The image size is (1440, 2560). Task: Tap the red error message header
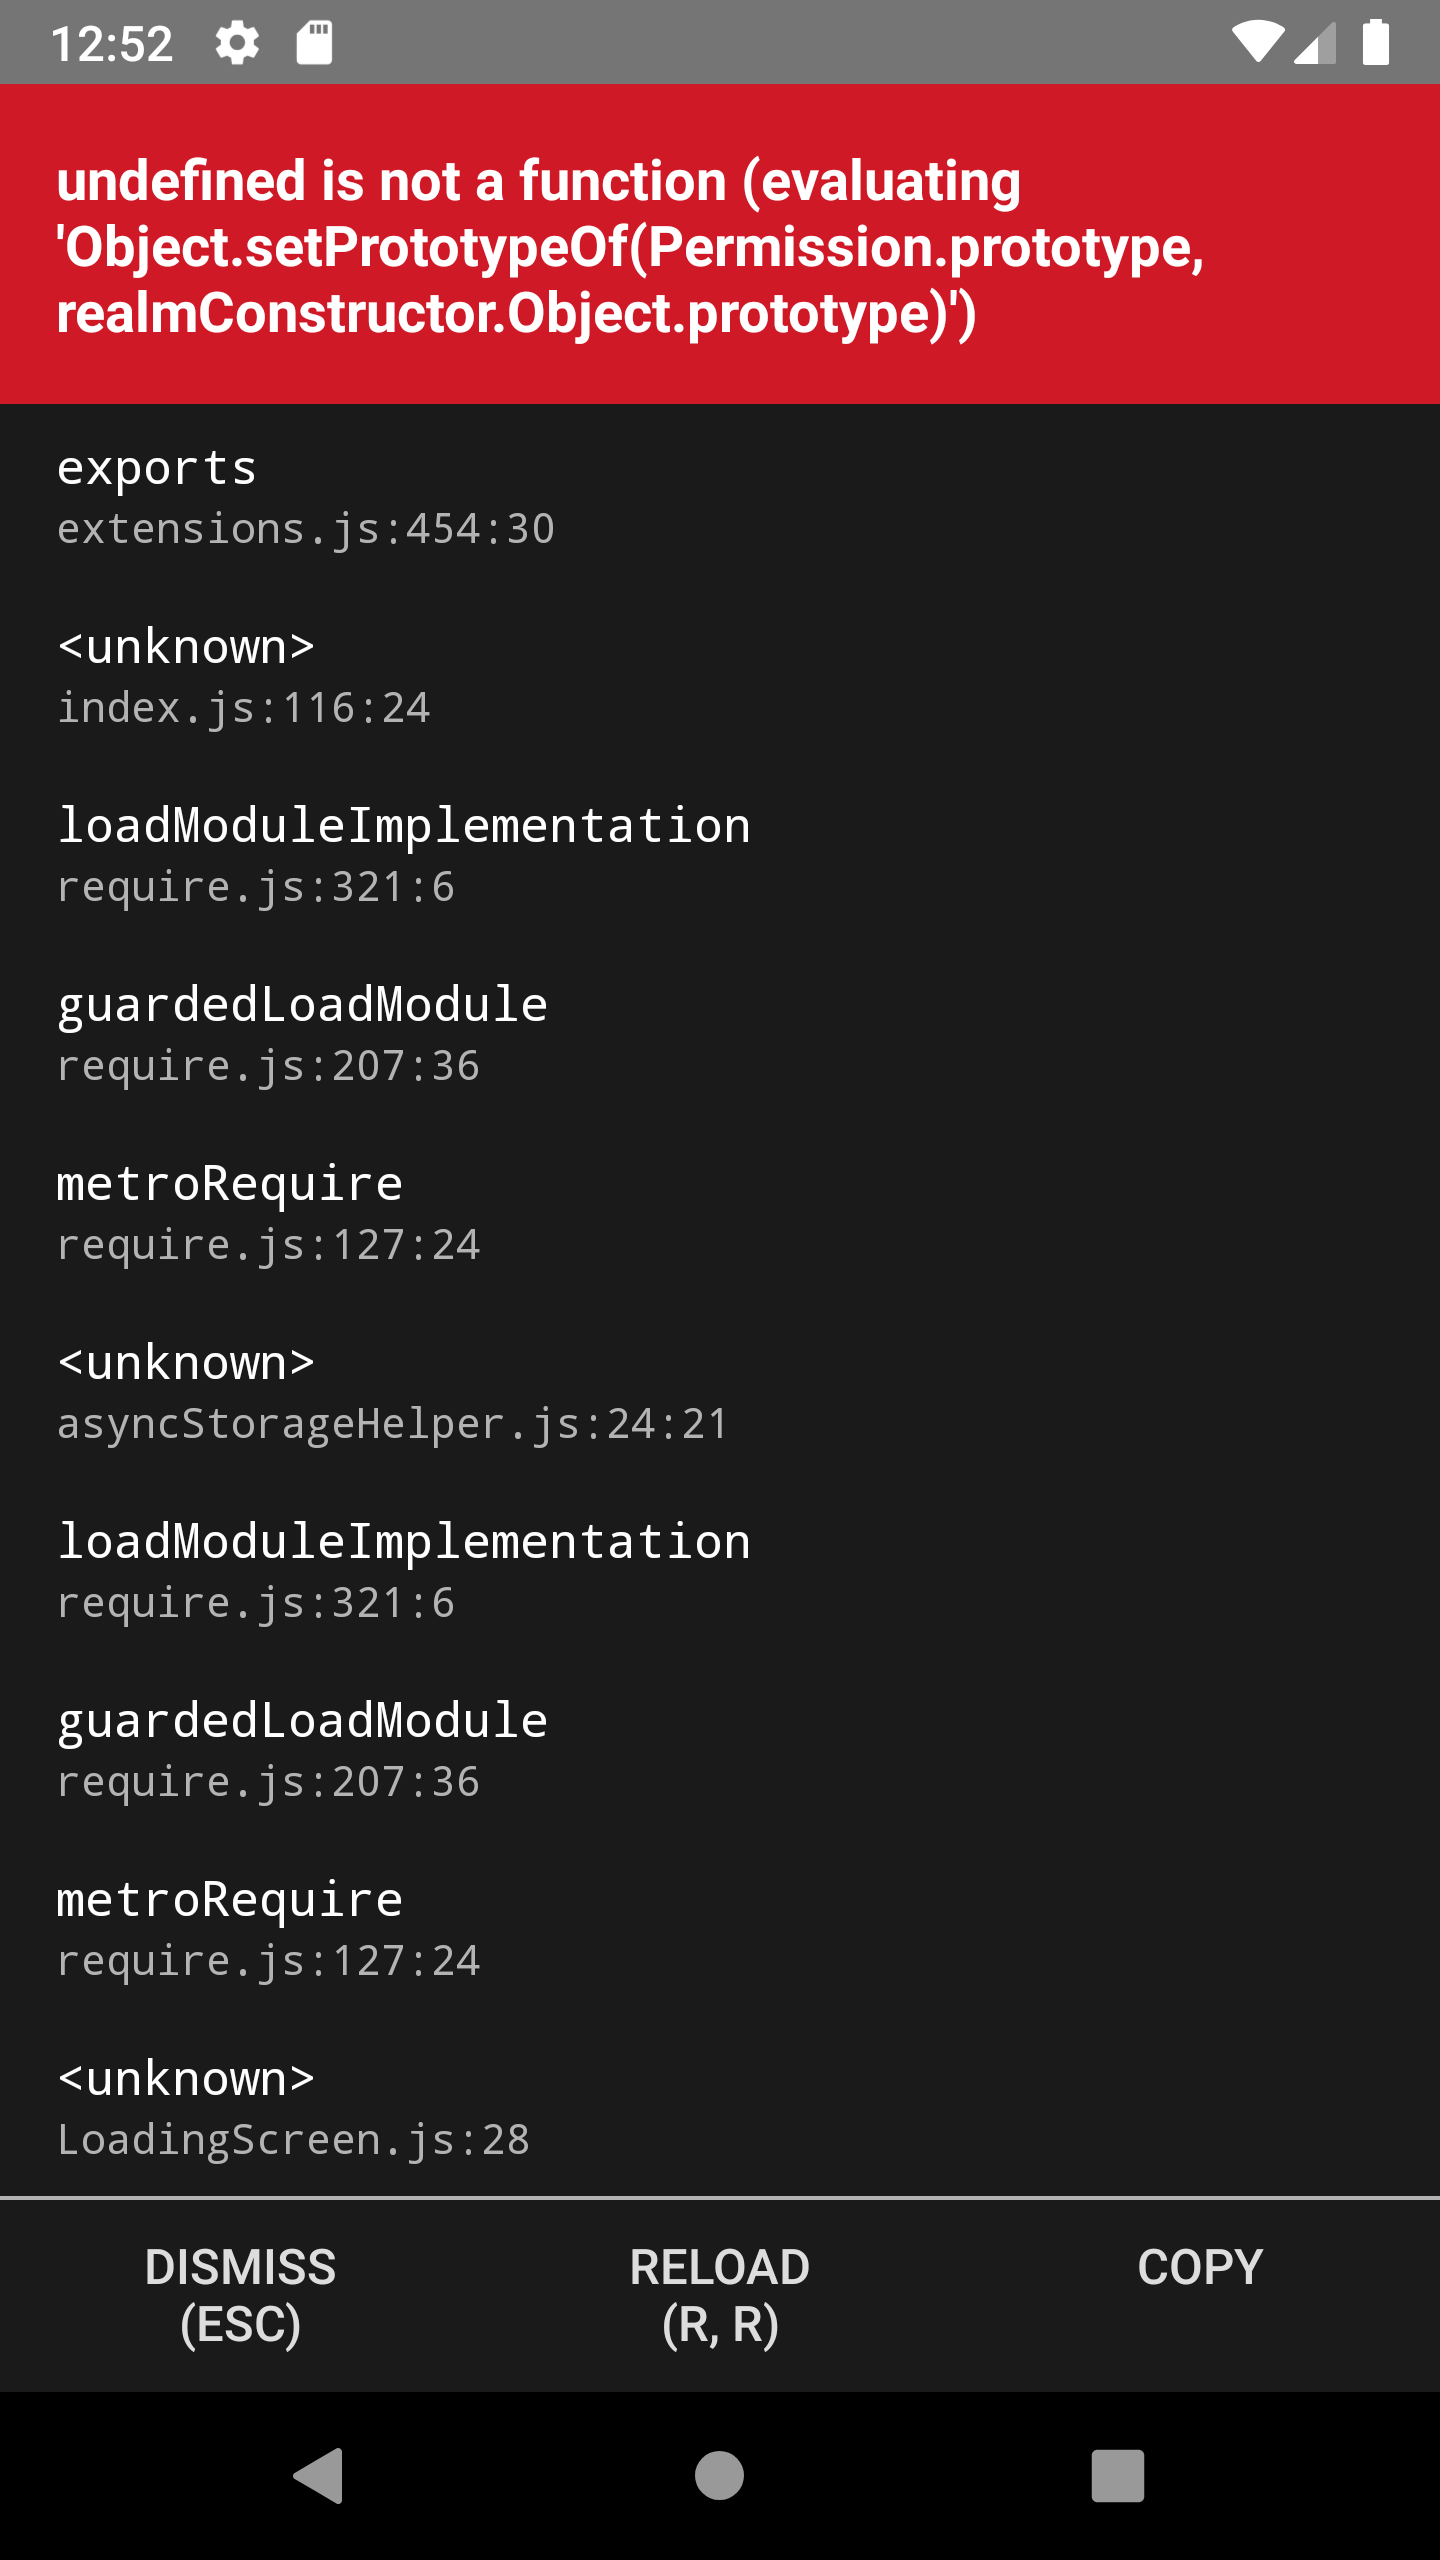click(x=720, y=246)
